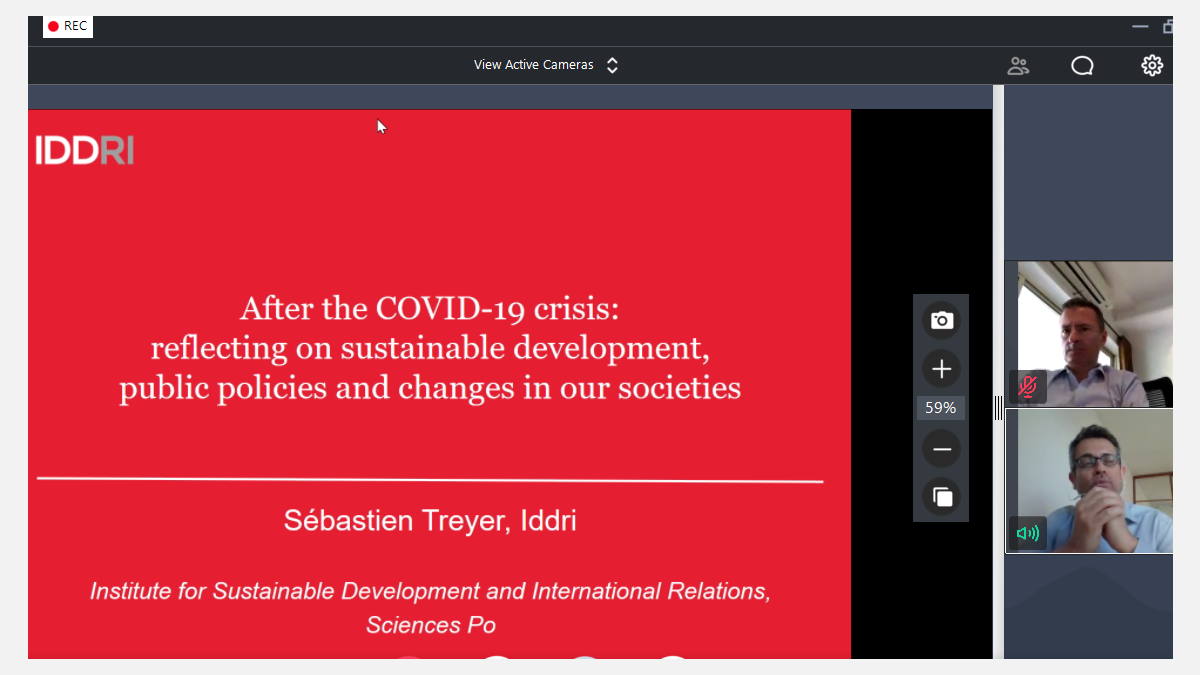This screenshot has width=1200, height=675.
Task: Click the up-down chevron beside View Active Cameras
Action: pos(613,65)
